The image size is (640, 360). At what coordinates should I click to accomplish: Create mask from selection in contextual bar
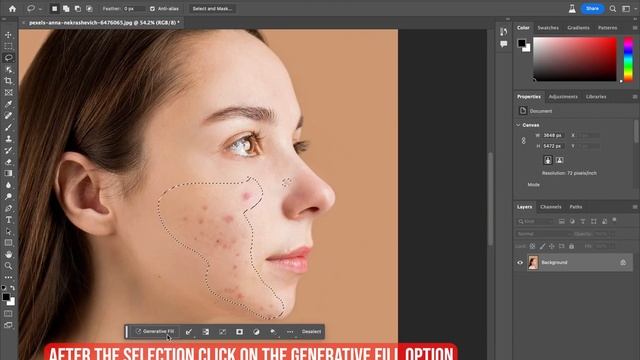[x=240, y=332]
